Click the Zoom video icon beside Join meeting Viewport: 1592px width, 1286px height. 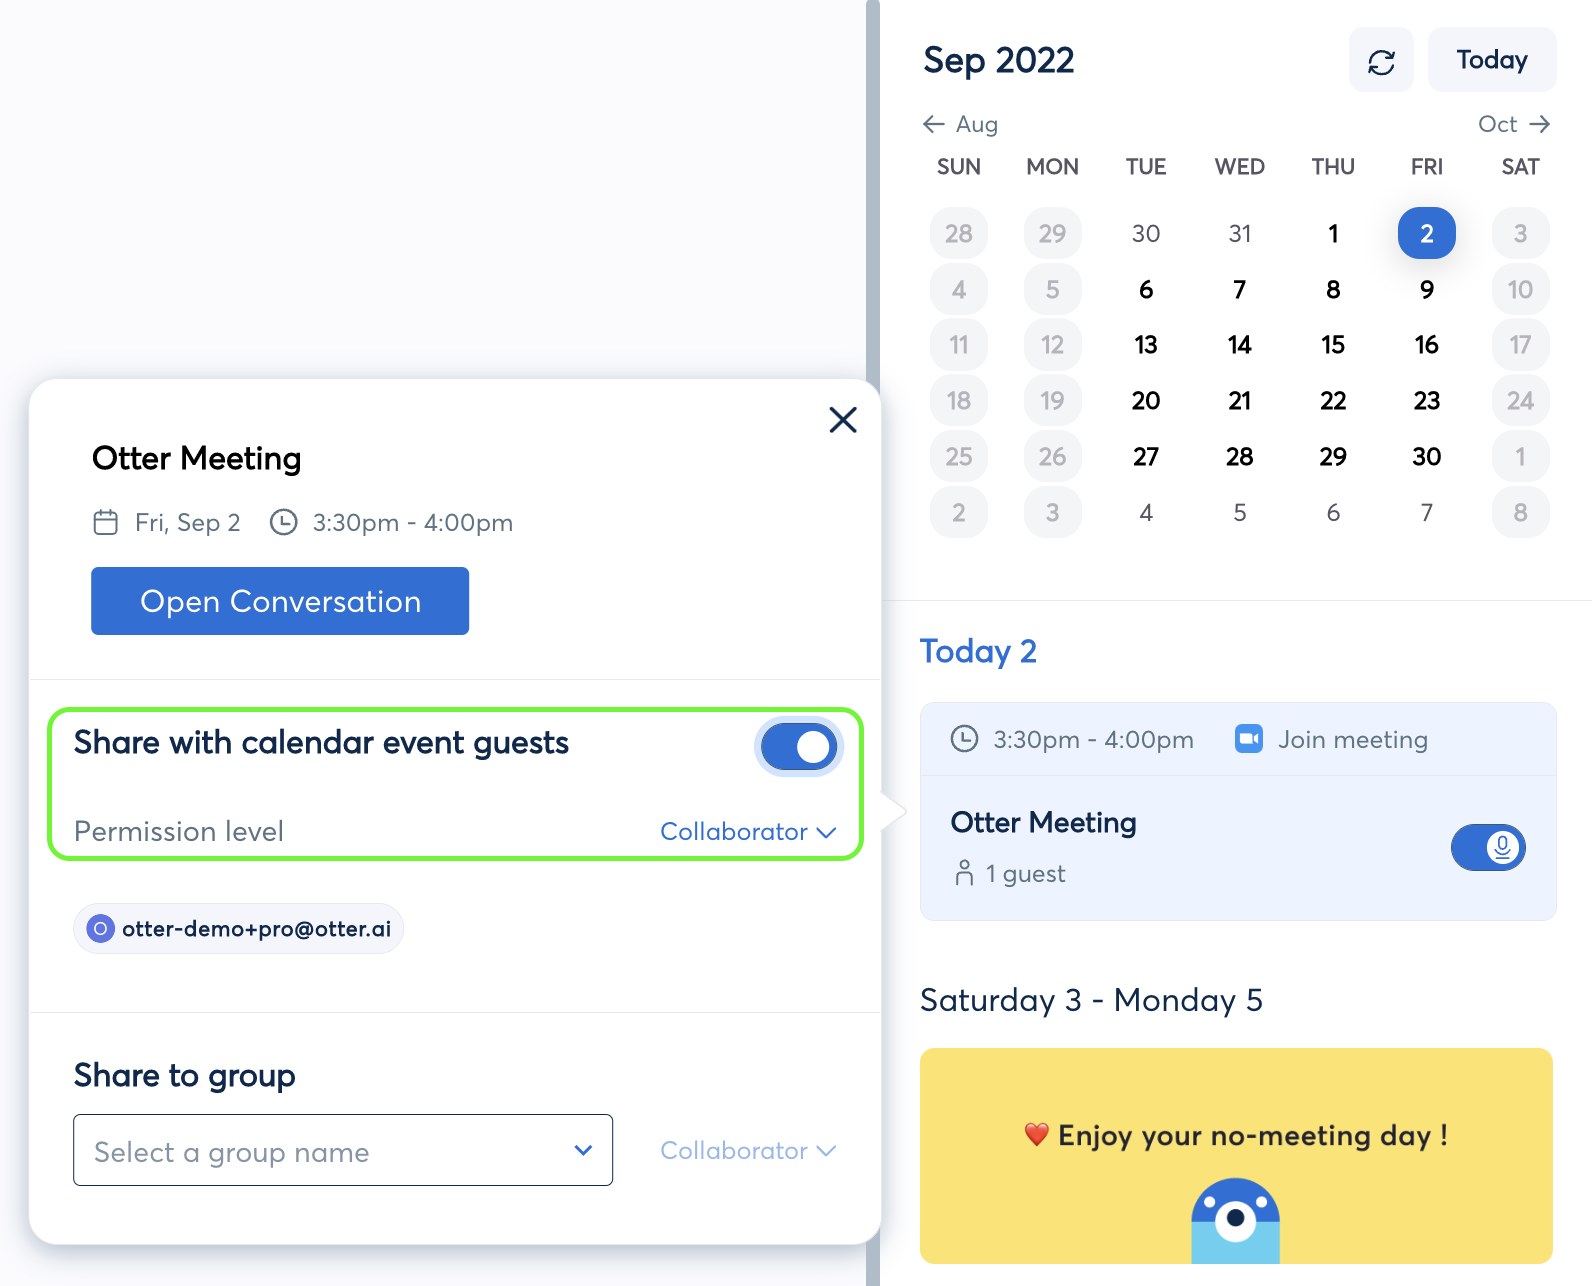1249,739
